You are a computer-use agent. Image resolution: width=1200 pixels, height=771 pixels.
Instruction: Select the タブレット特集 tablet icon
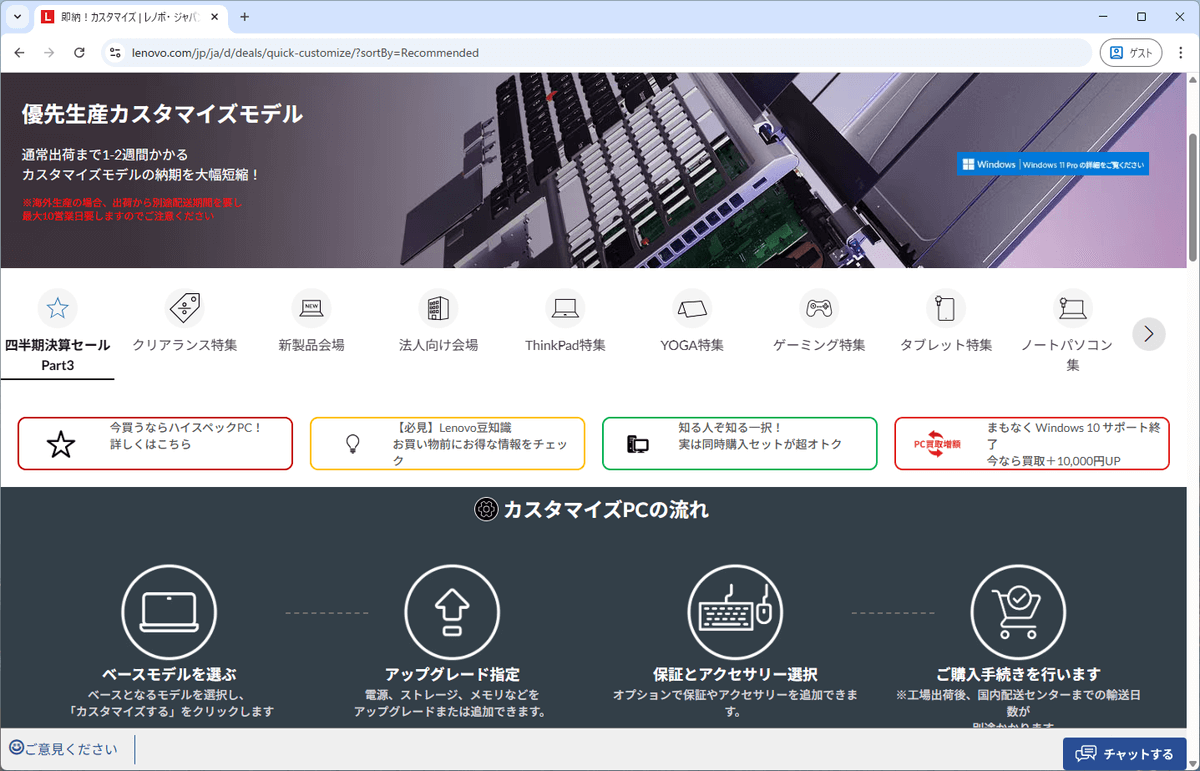click(945, 308)
